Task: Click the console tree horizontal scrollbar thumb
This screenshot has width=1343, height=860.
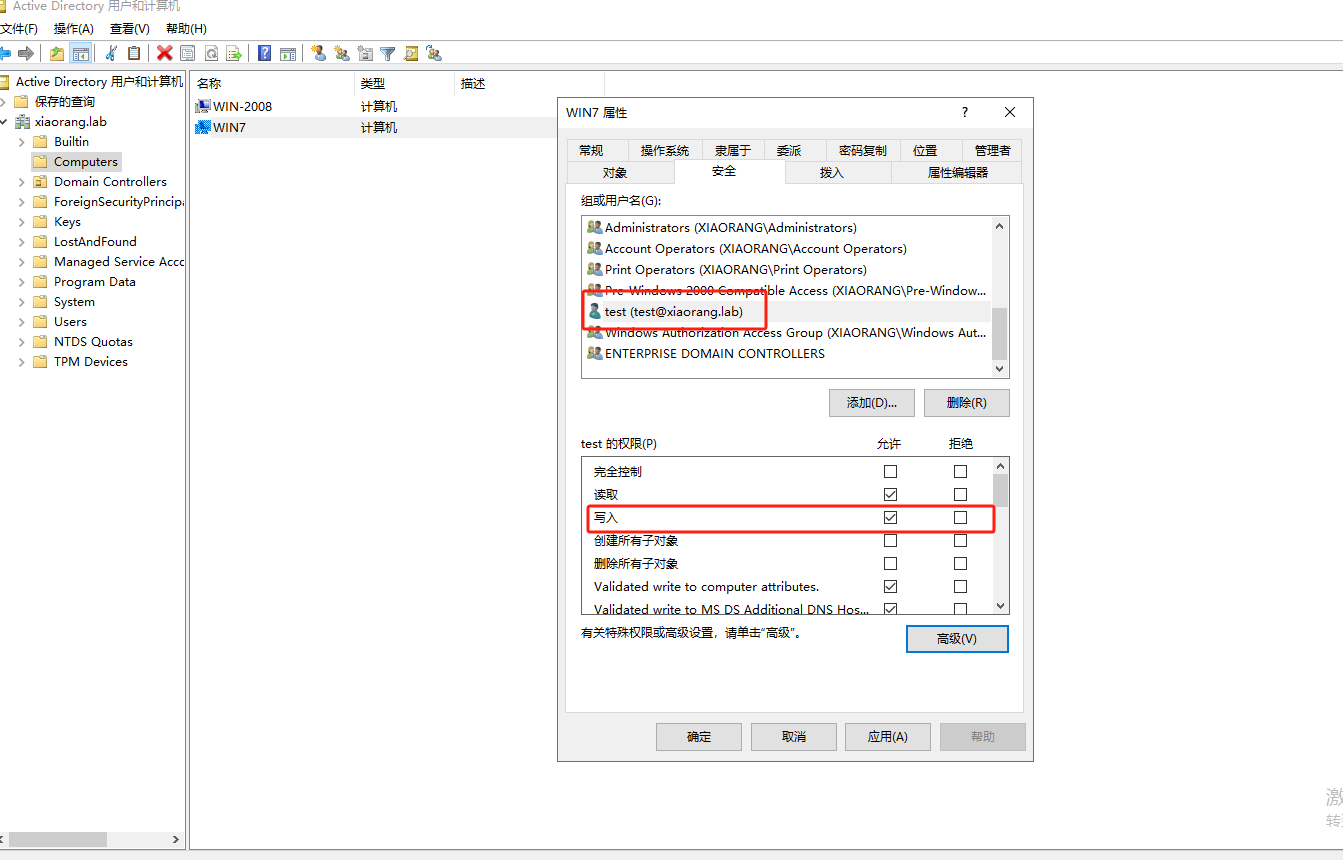Action: (57, 840)
